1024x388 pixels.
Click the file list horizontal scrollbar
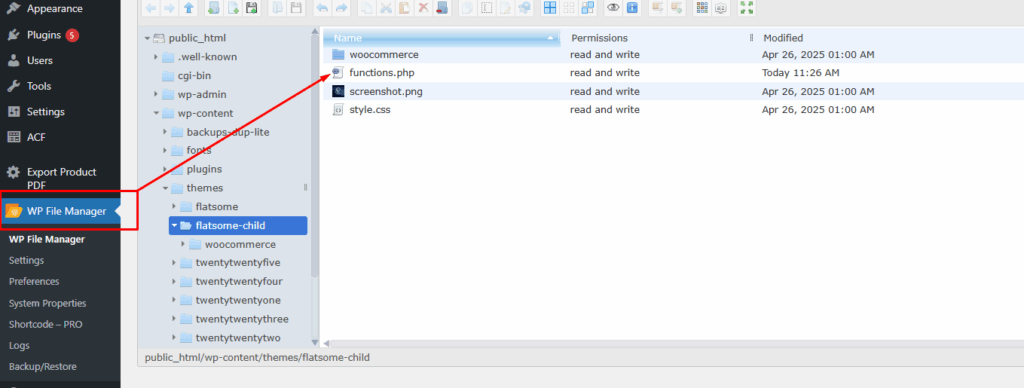tap(676, 343)
